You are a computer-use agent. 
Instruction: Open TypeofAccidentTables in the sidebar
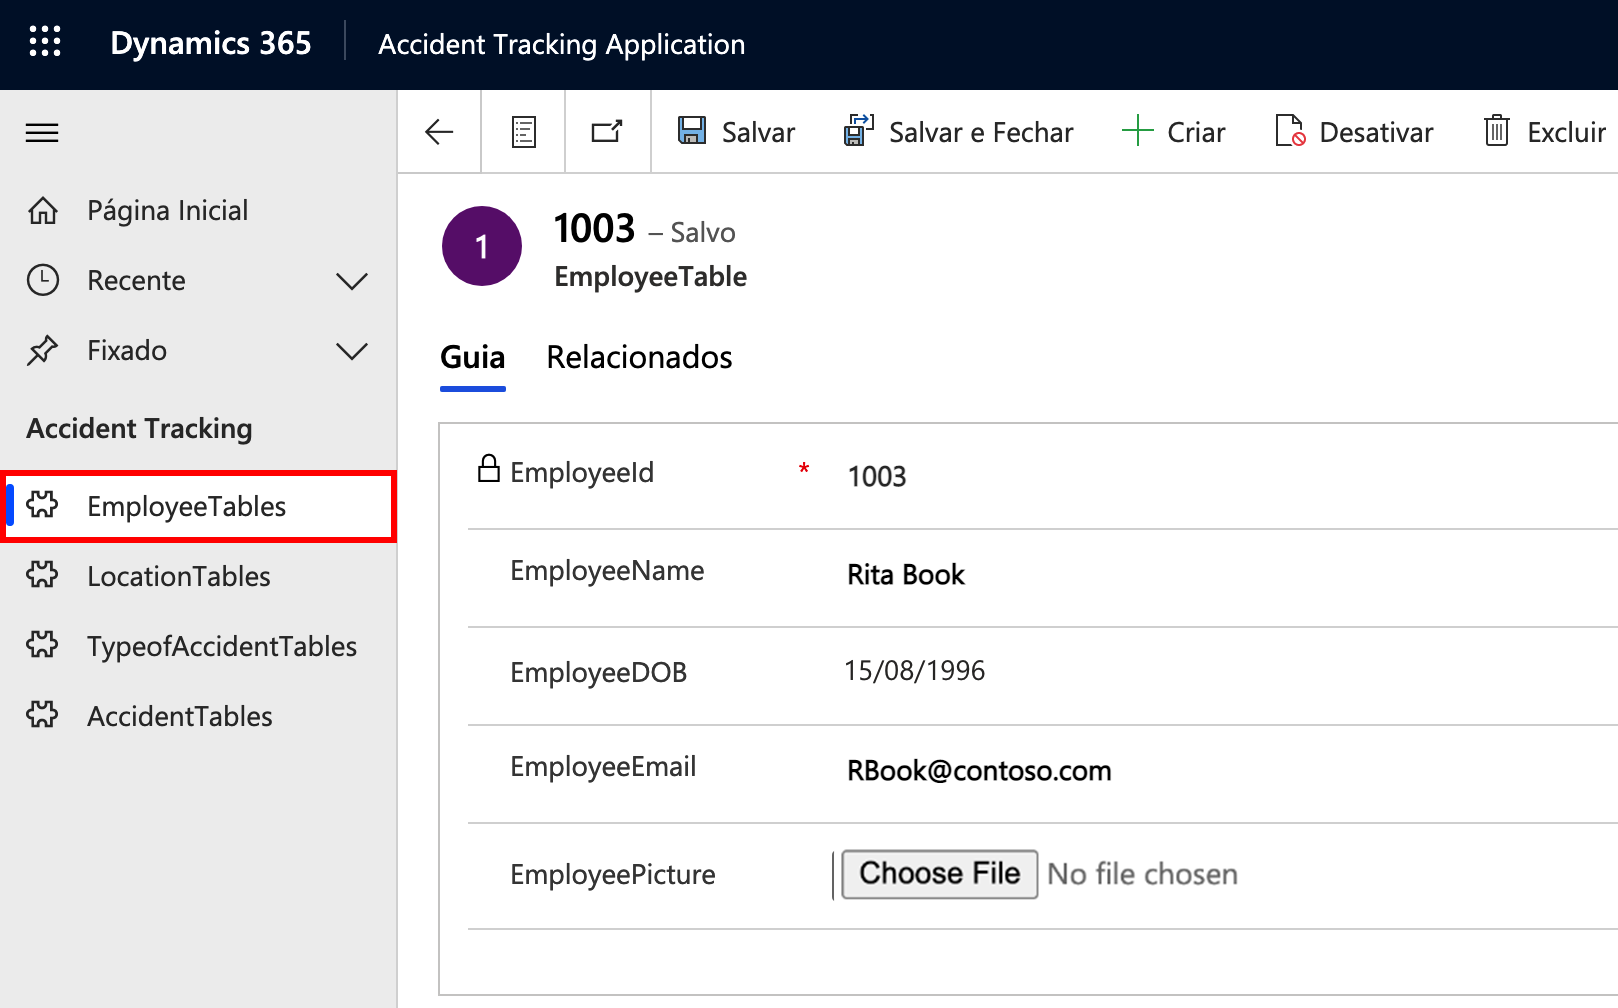222,646
